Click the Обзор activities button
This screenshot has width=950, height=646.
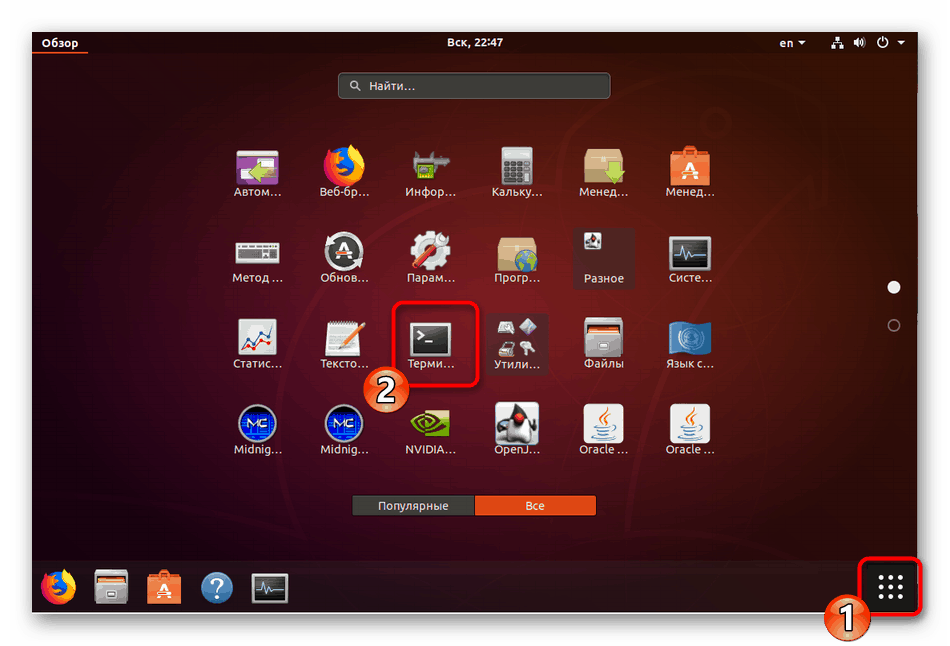[59, 42]
